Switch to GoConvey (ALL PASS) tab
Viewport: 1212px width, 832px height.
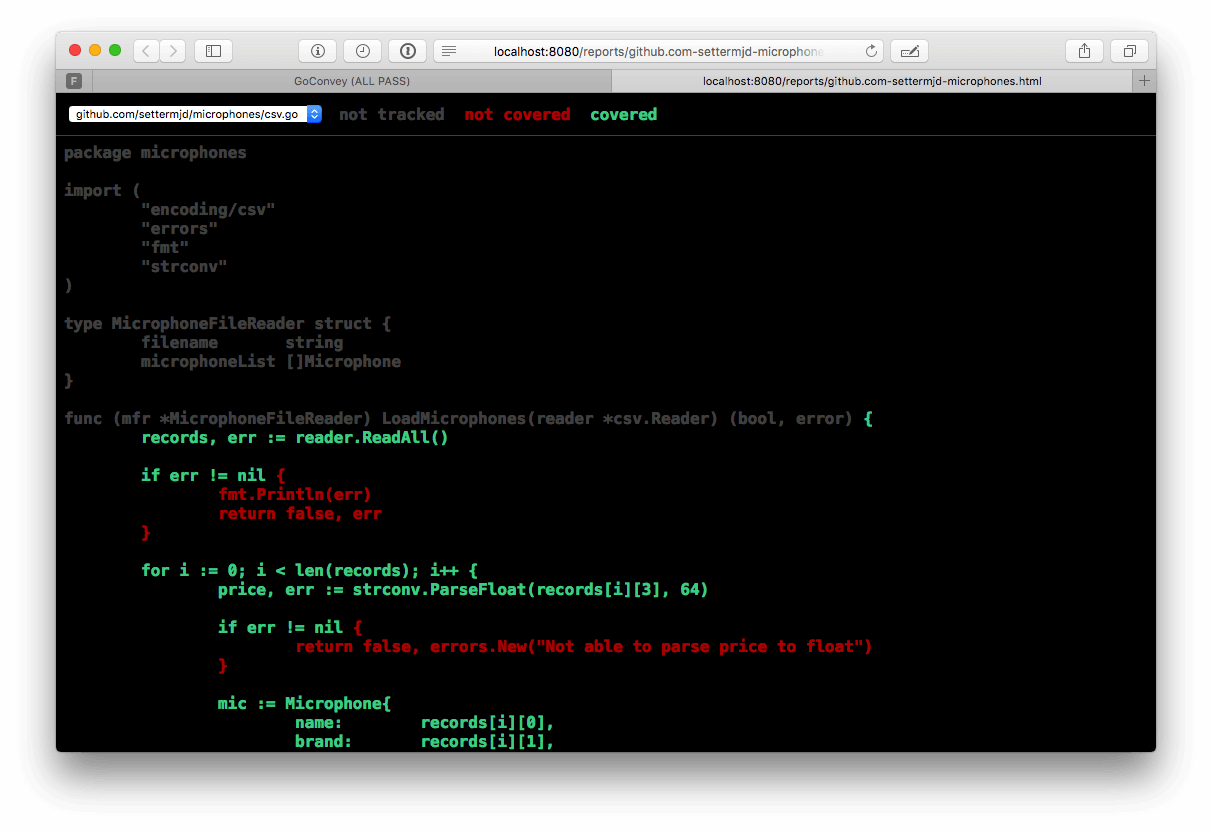point(352,81)
